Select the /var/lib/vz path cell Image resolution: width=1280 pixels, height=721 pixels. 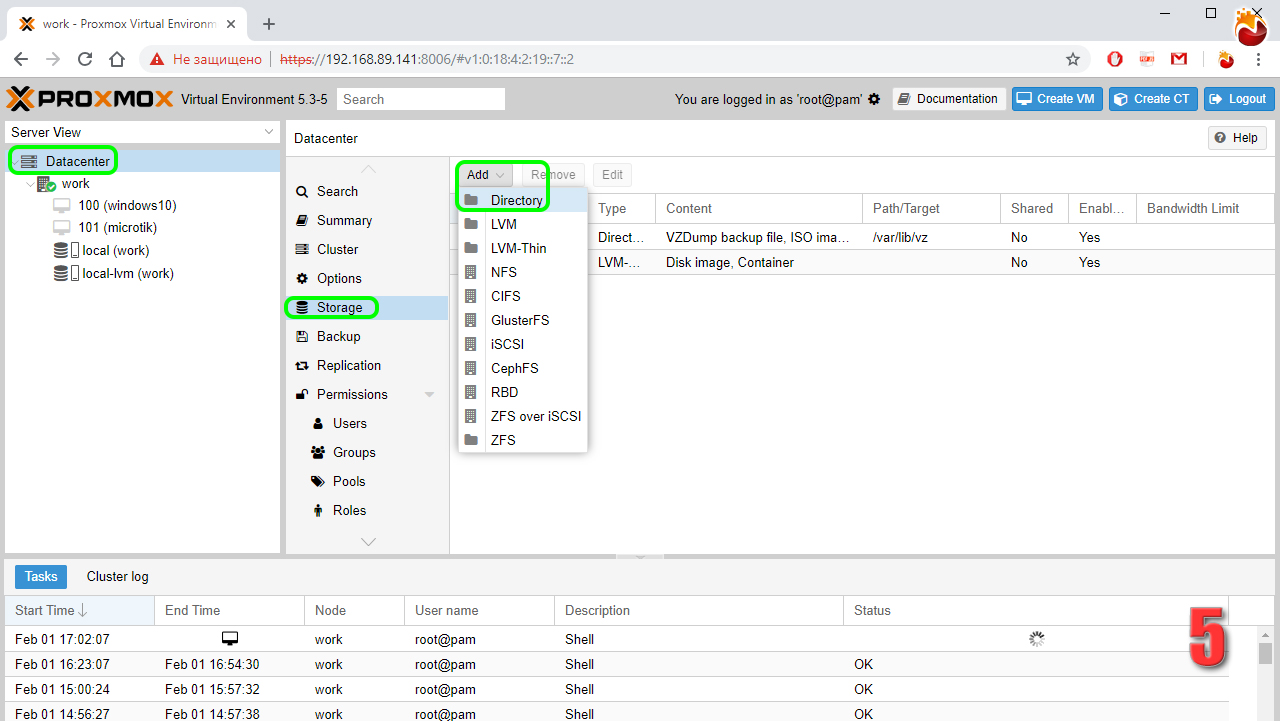click(x=930, y=237)
